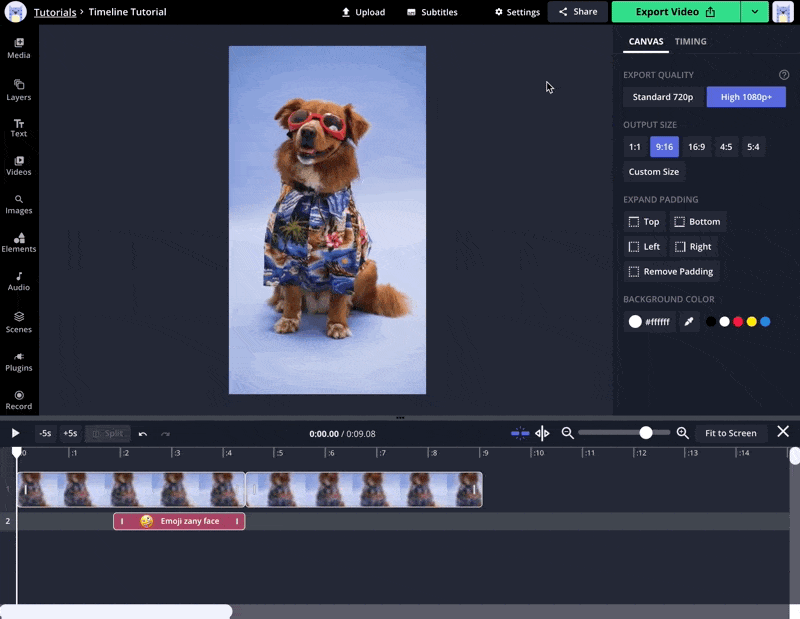The width and height of the screenshot is (800, 619).
Task: Click the Tutorials breadcrumb link
Action: (x=55, y=12)
